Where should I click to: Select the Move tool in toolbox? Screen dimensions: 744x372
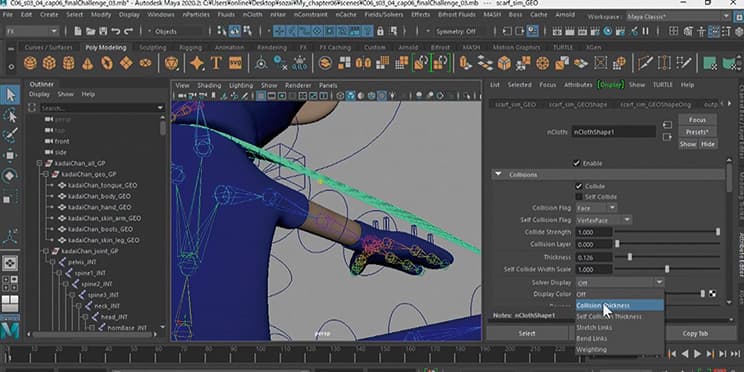tap(10, 156)
